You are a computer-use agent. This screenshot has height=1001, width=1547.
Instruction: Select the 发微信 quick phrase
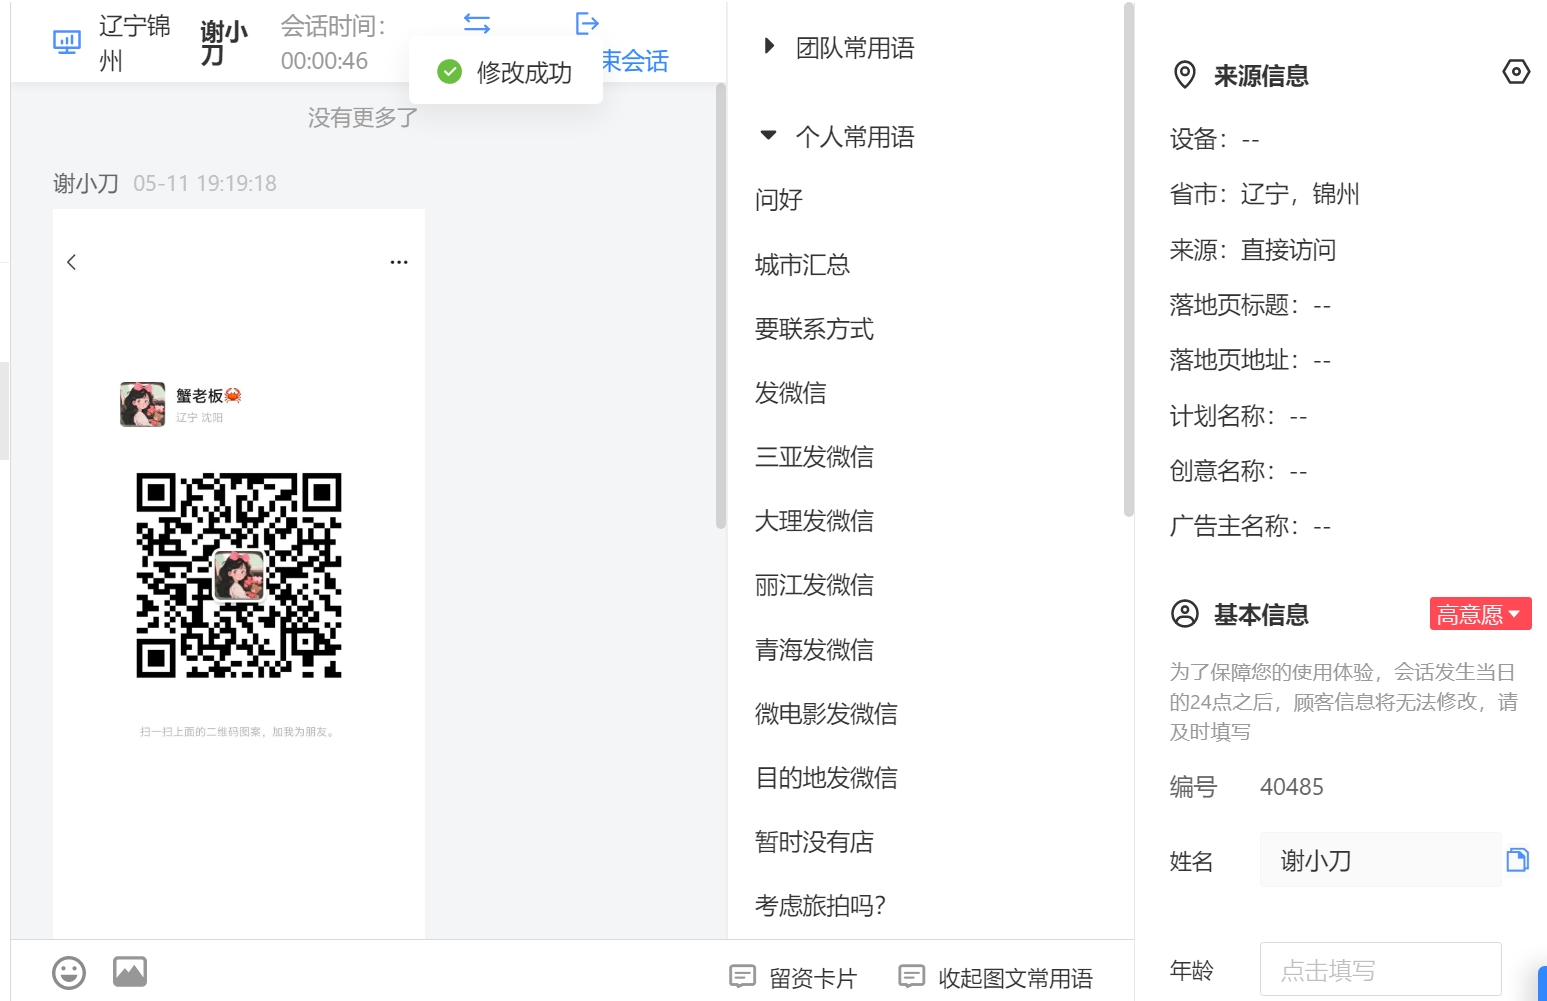click(791, 393)
